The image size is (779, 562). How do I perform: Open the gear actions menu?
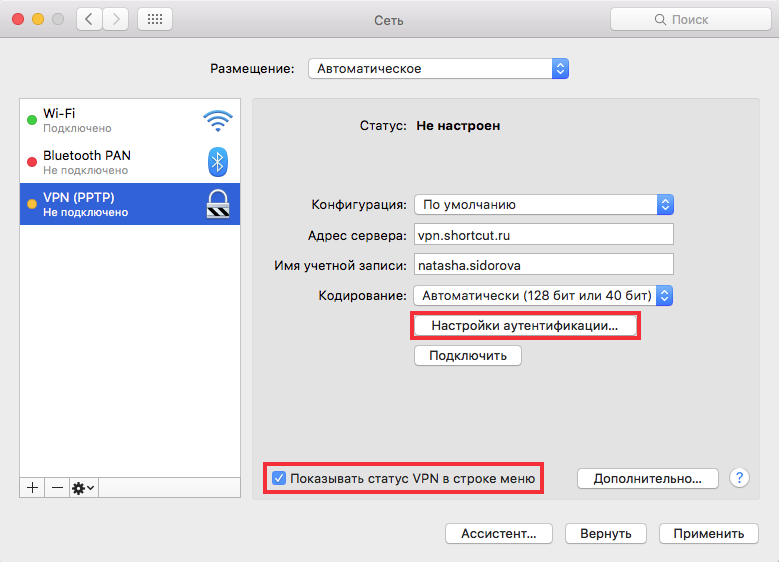(83, 487)
